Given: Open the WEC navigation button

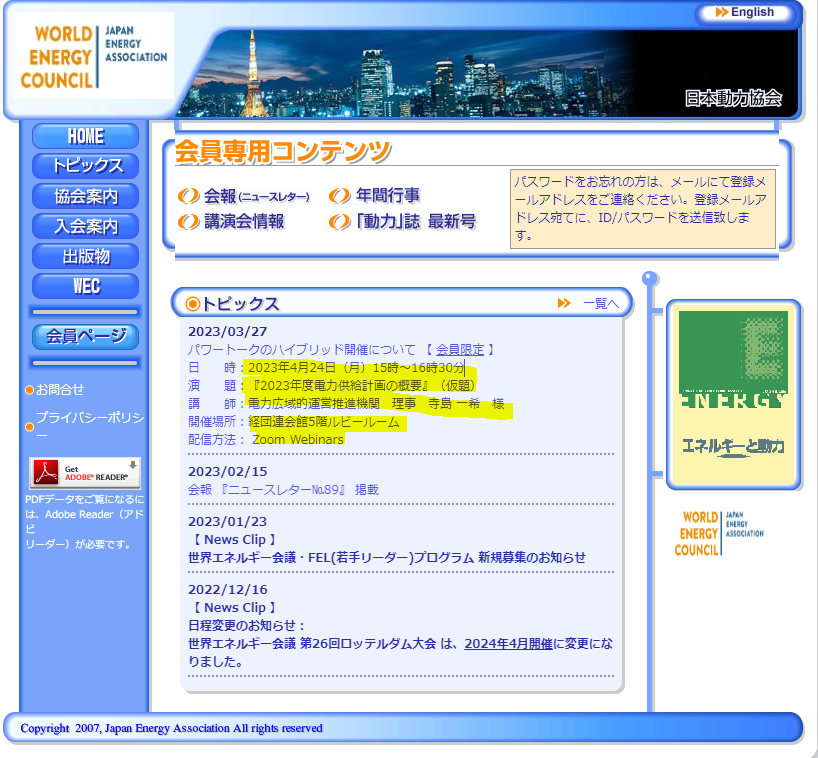Looking at the screenshot, I should tap(86, 286).
